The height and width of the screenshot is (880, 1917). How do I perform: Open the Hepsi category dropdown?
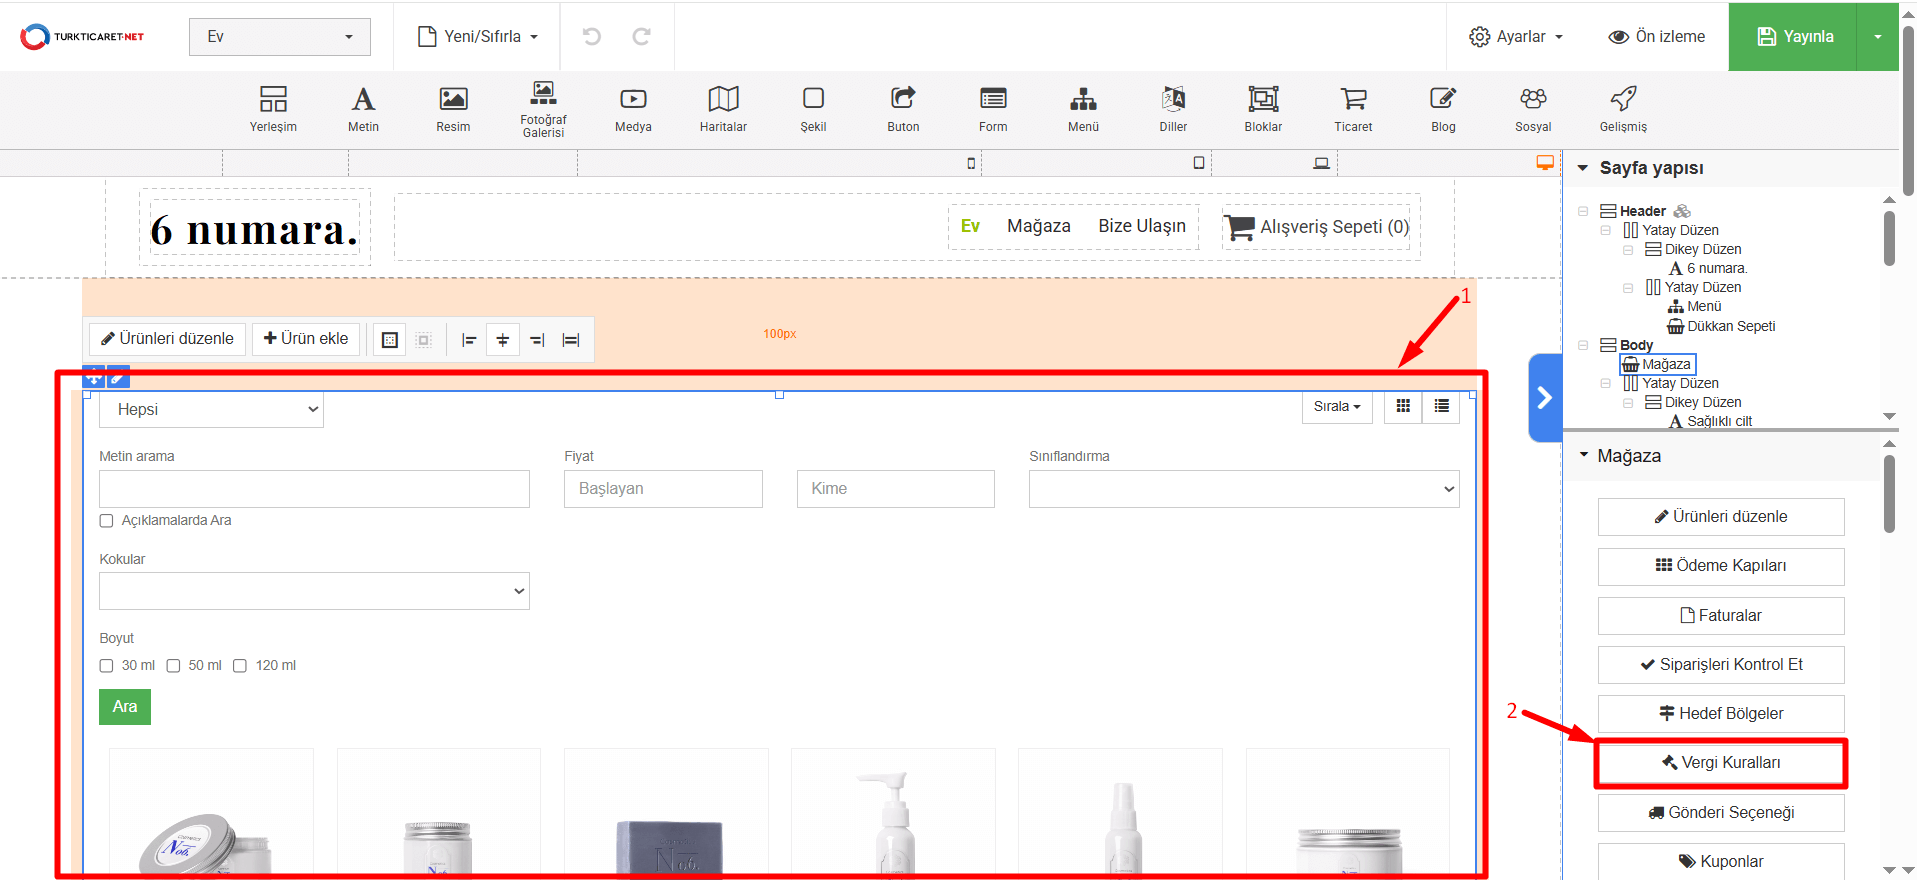coord(211,410)
